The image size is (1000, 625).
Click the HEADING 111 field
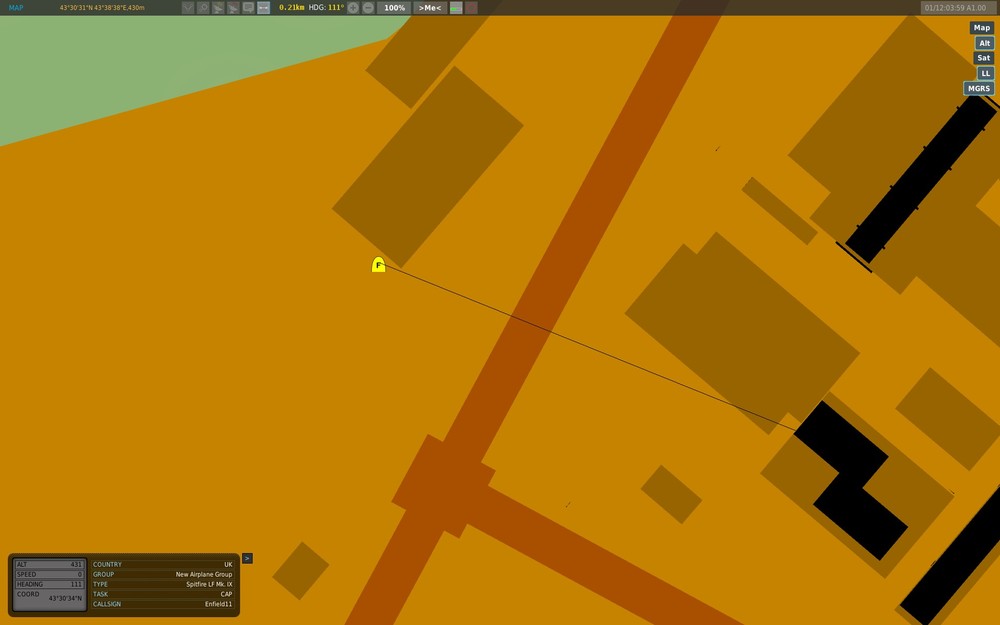click(x=50, y=584)
